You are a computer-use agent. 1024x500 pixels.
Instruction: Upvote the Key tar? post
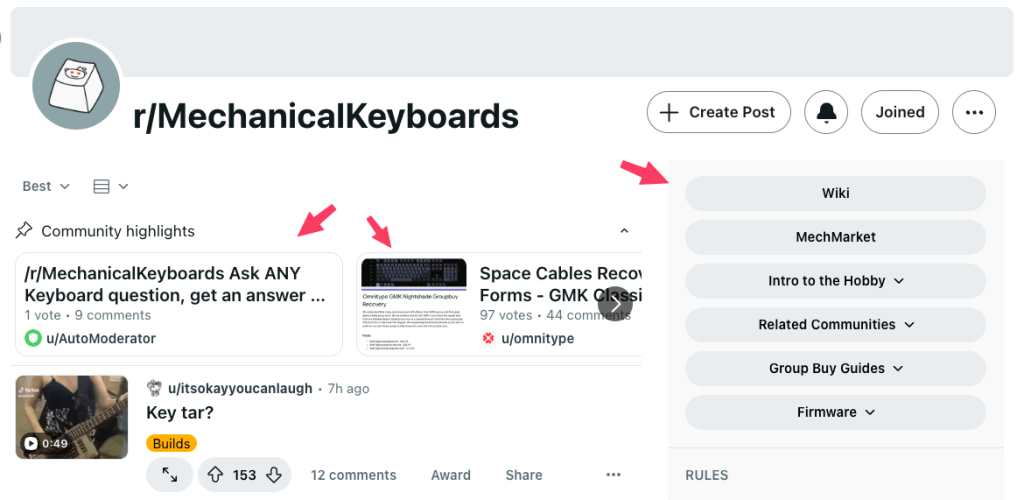(216, 475)
